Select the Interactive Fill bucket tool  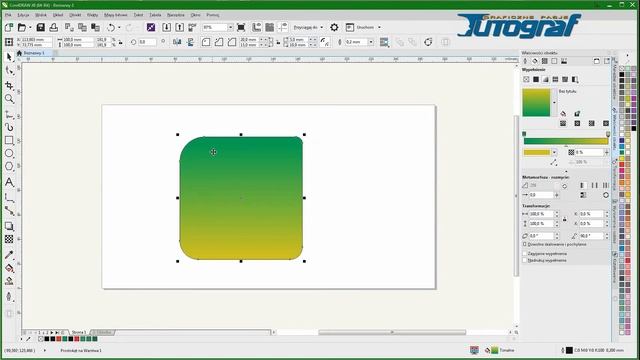pos(9,268)
